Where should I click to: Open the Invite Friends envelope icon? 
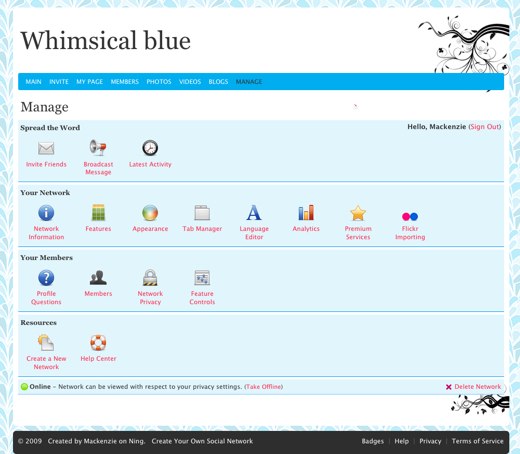46,148
